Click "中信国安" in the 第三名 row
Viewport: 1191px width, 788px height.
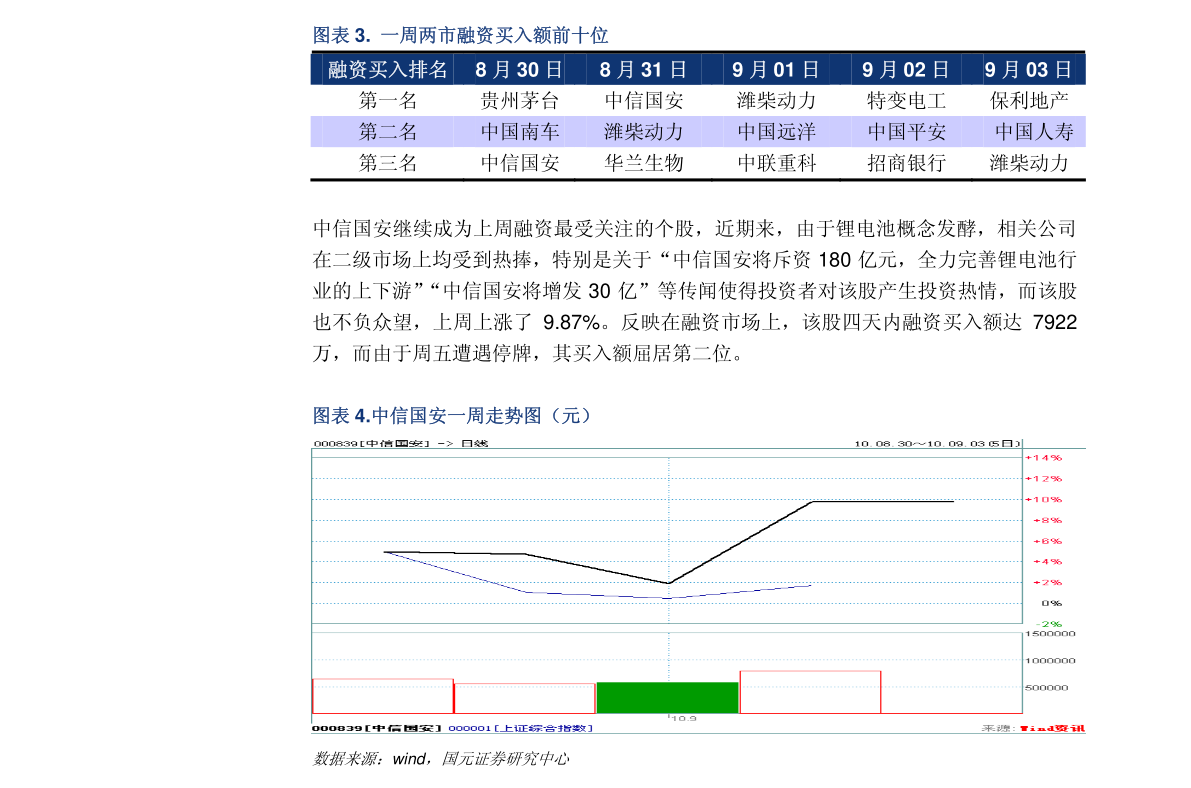coord(520,163)
